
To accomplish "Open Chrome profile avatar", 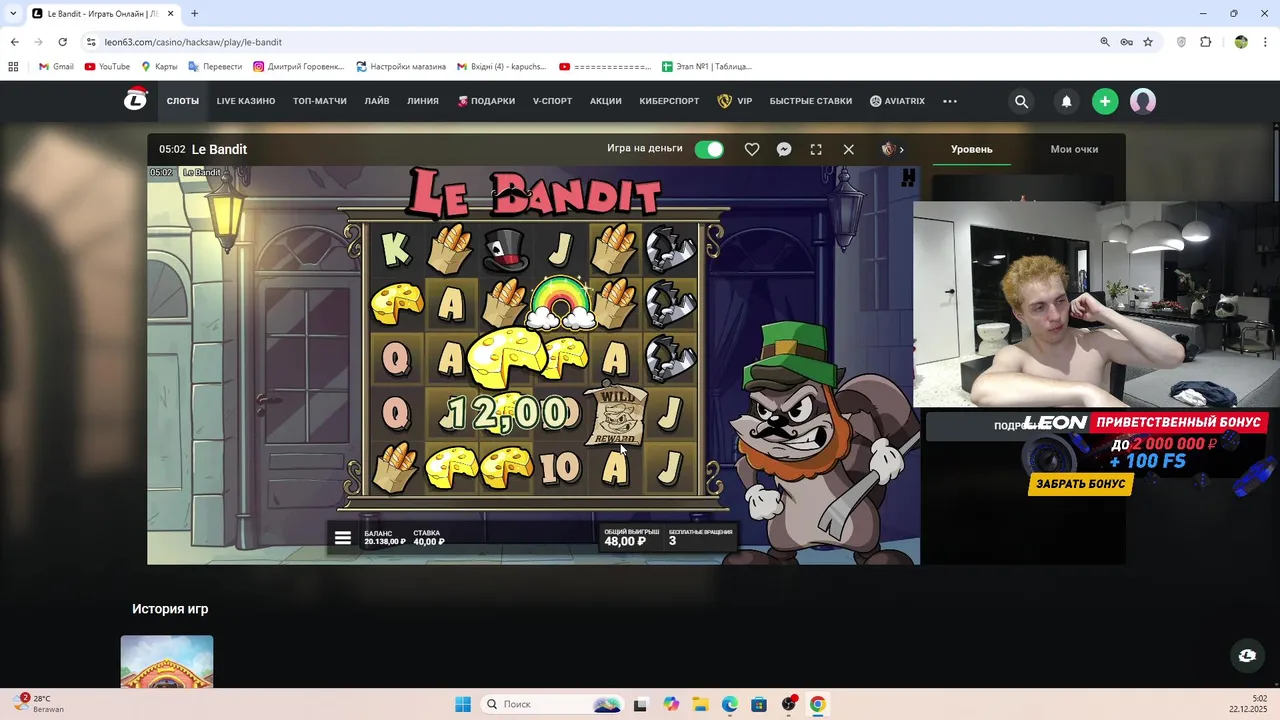I will pyautogui.click(x=1241, y=42).
